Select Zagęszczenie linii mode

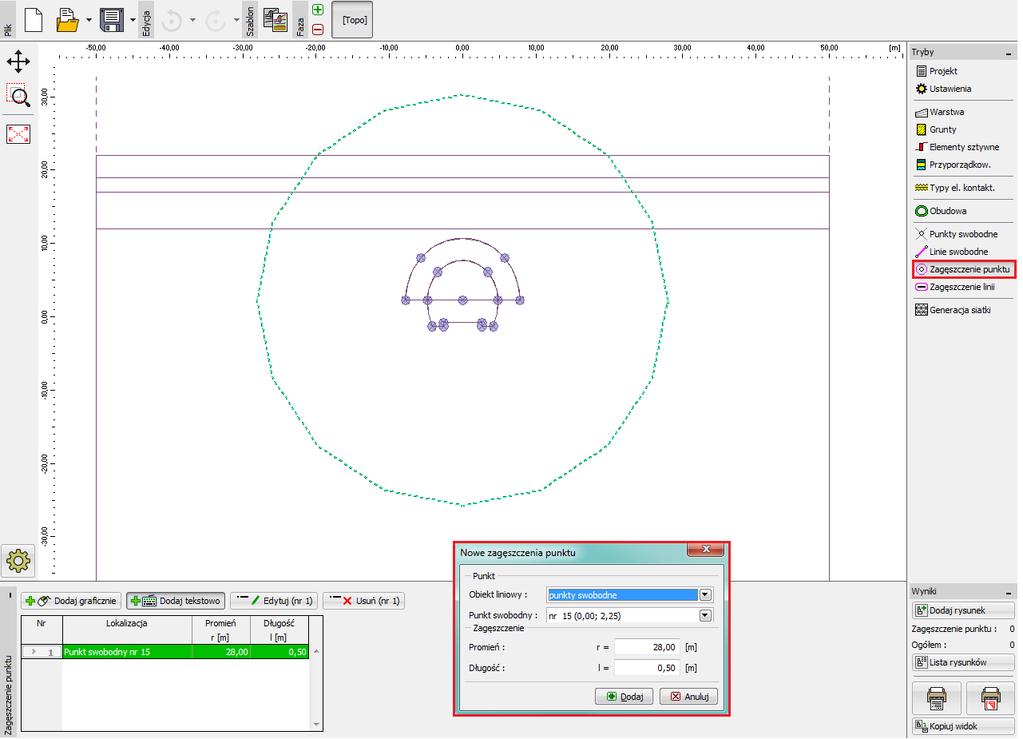tap(955, 287)
